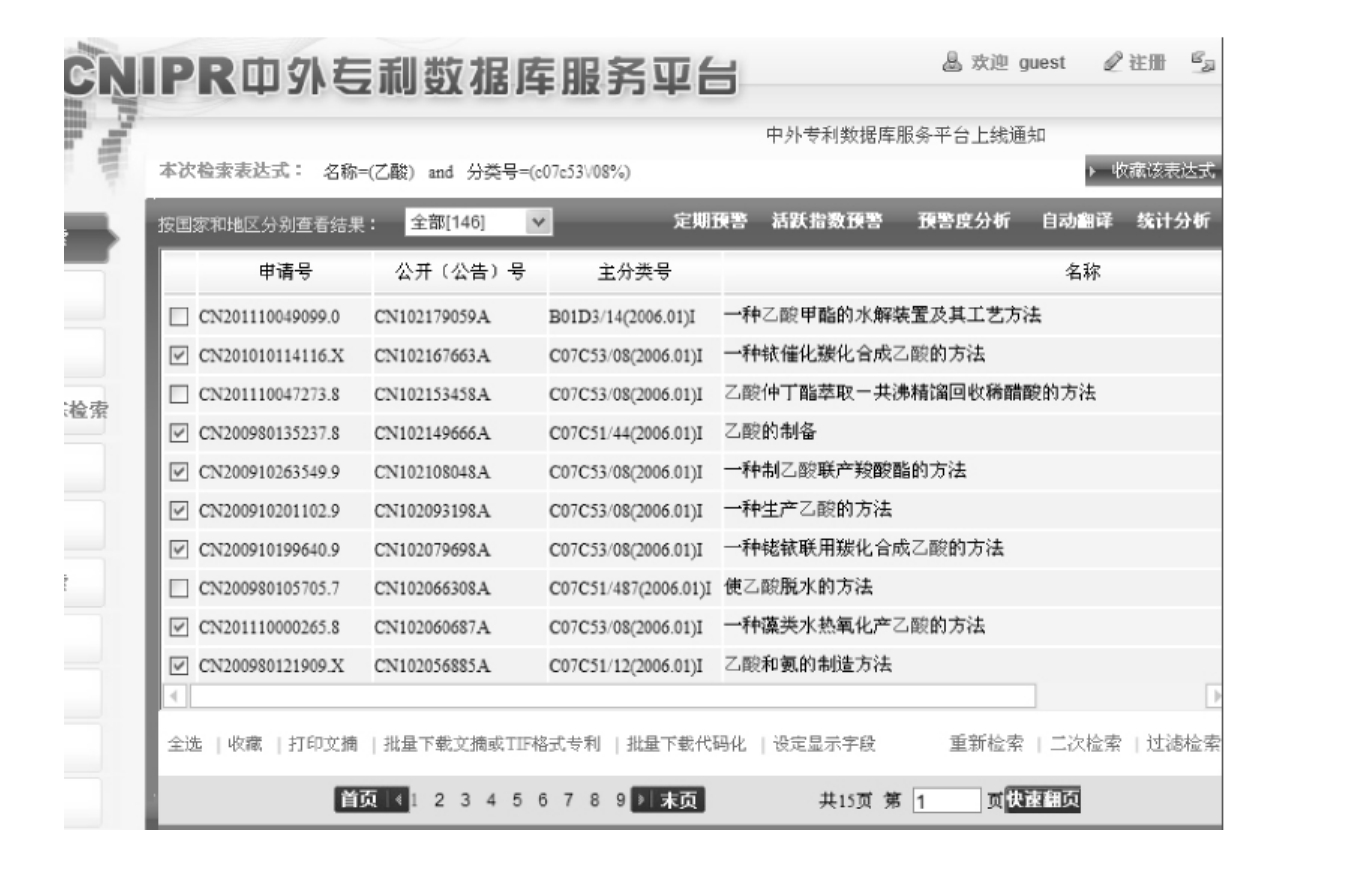Viewport: 1347px width, 869px height.
Task: Go to next page arrow before 末页
Action: [642, 800]
